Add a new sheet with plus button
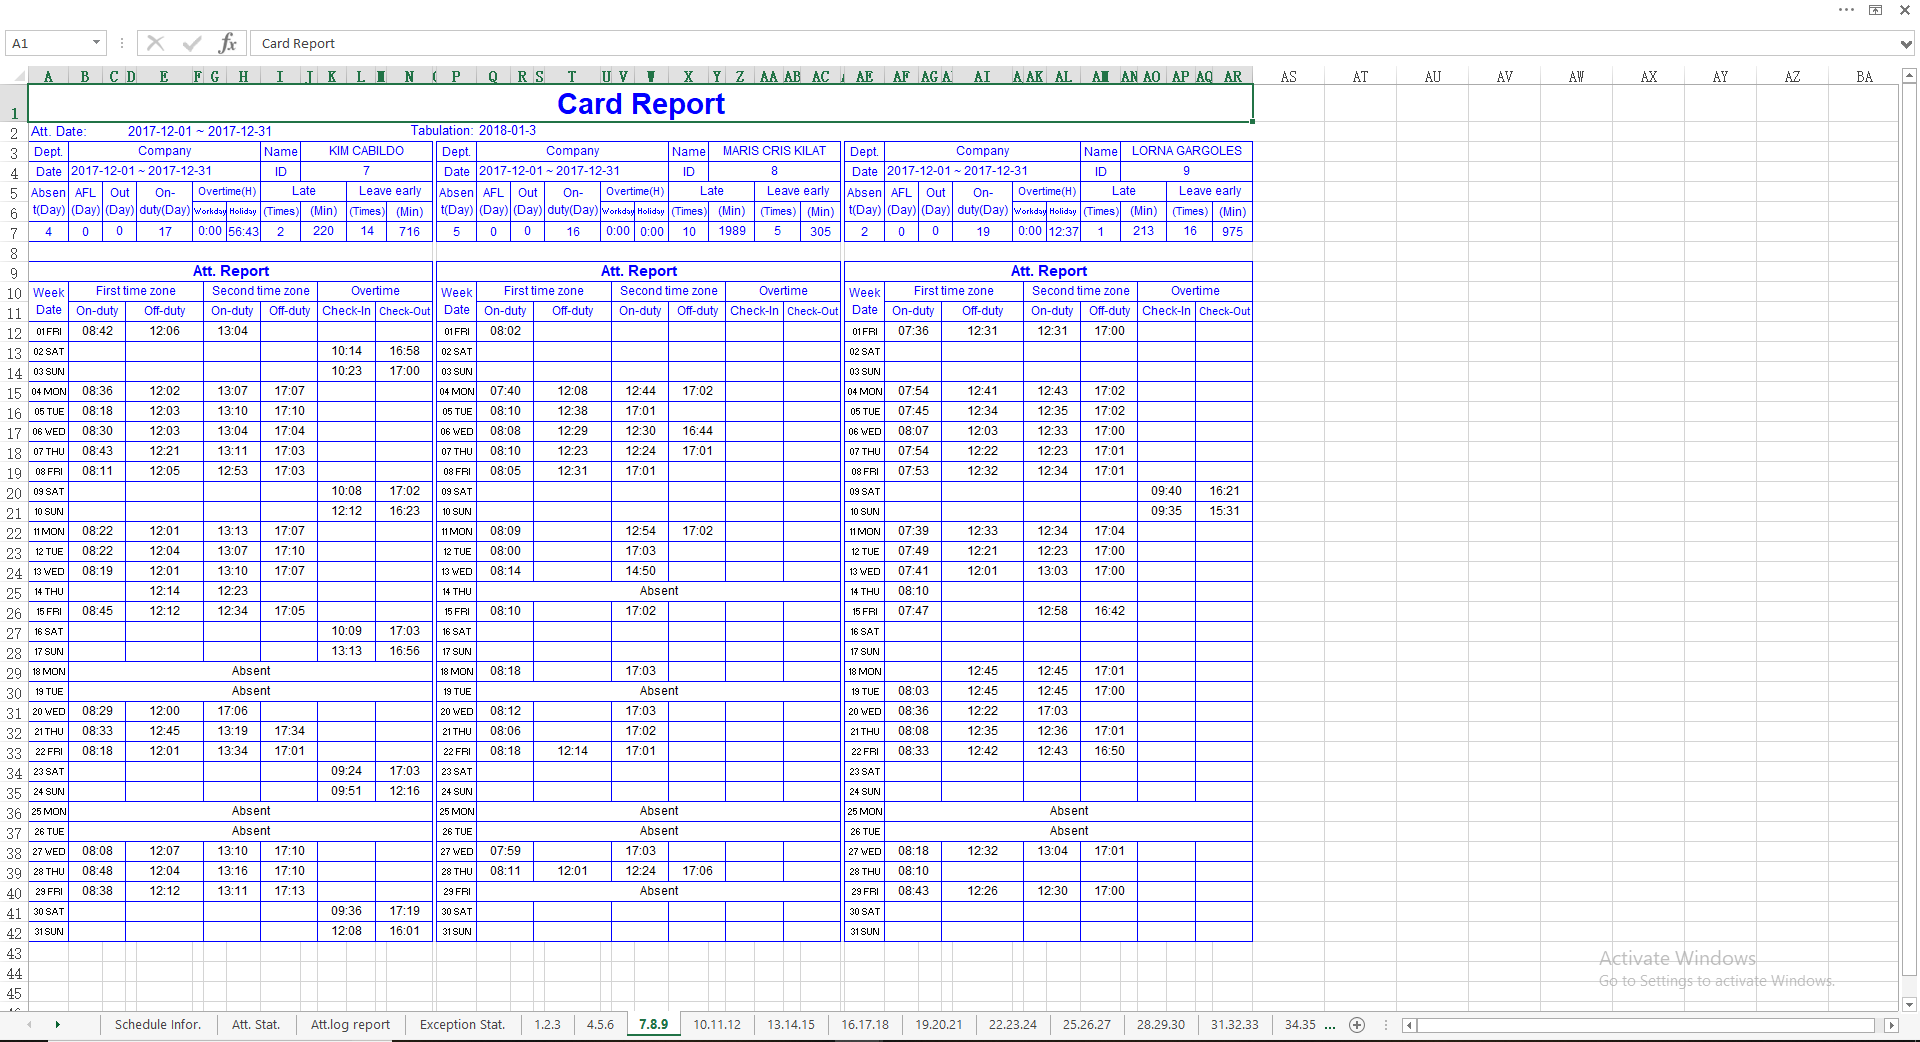The height and width of the screenshot is (1042, 1920). [x=1357, y=1024]
